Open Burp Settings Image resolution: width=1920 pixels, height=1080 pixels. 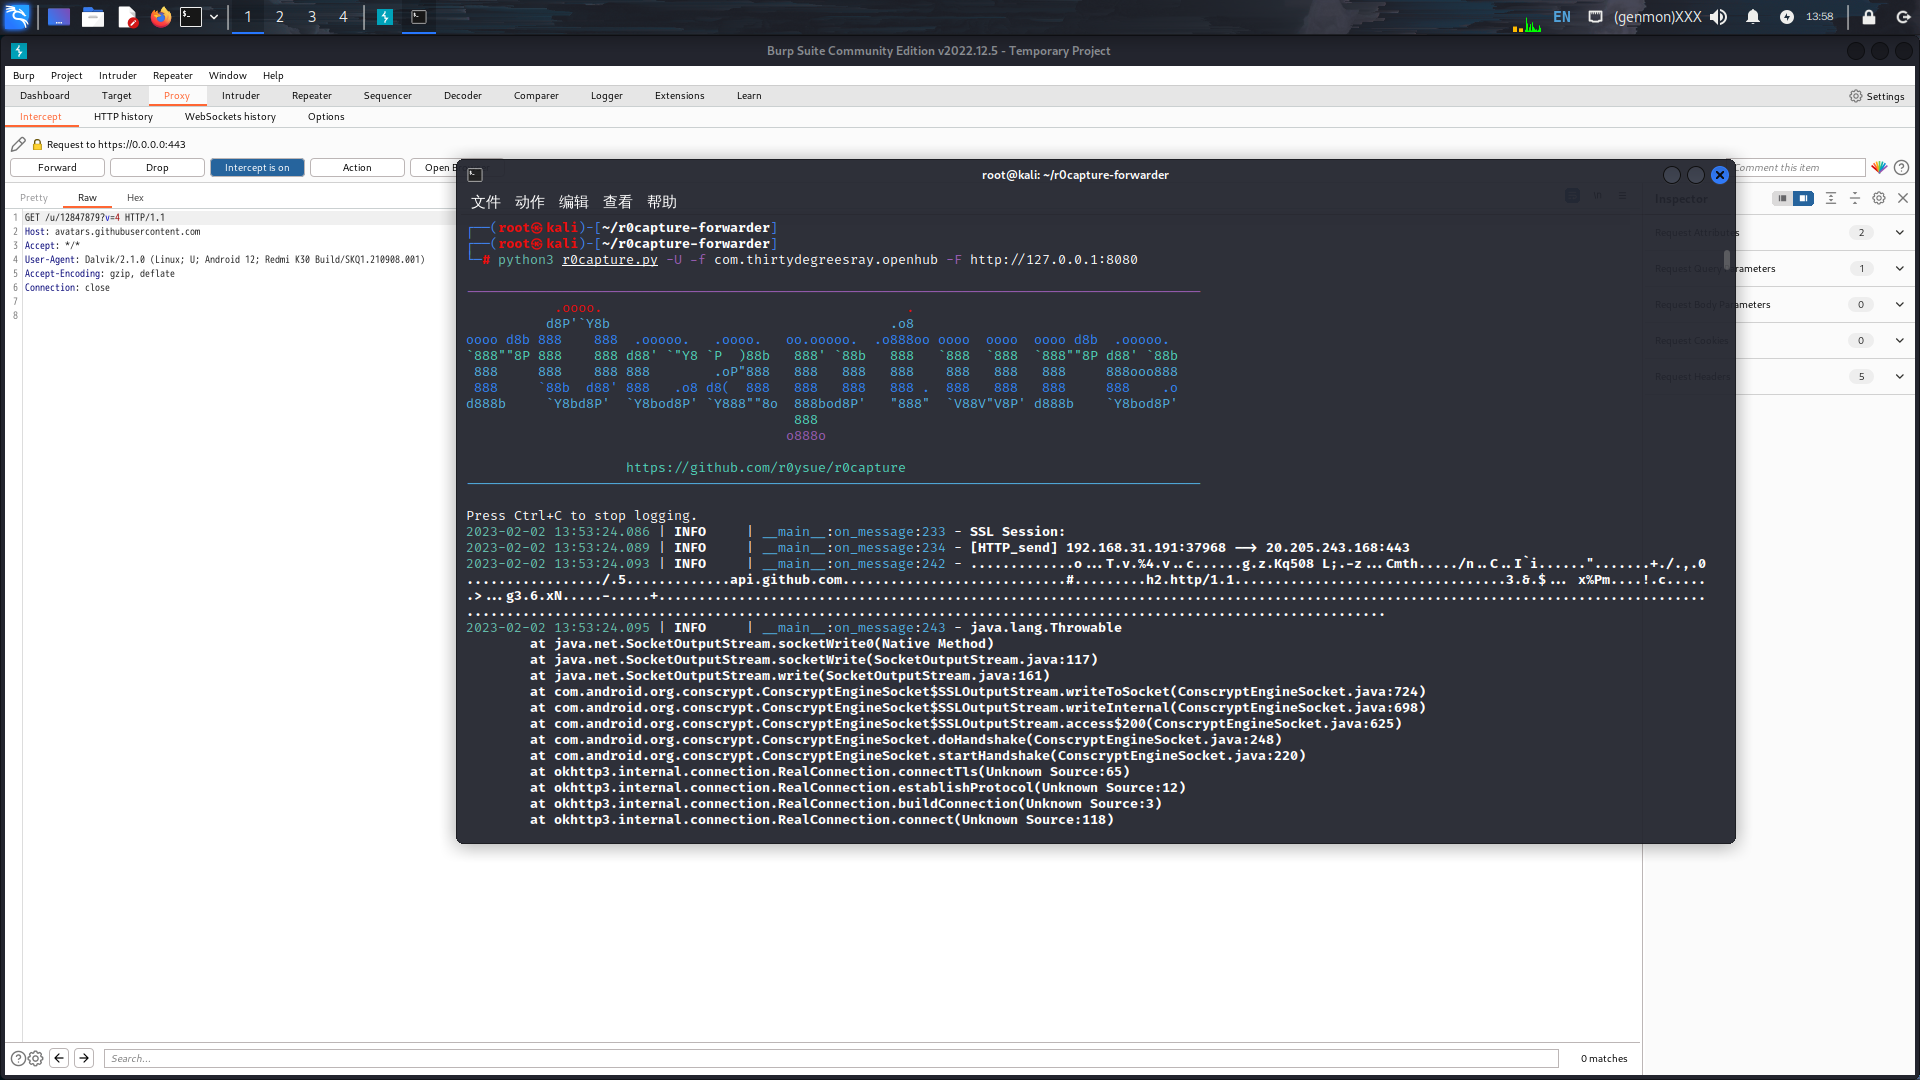1877,96
